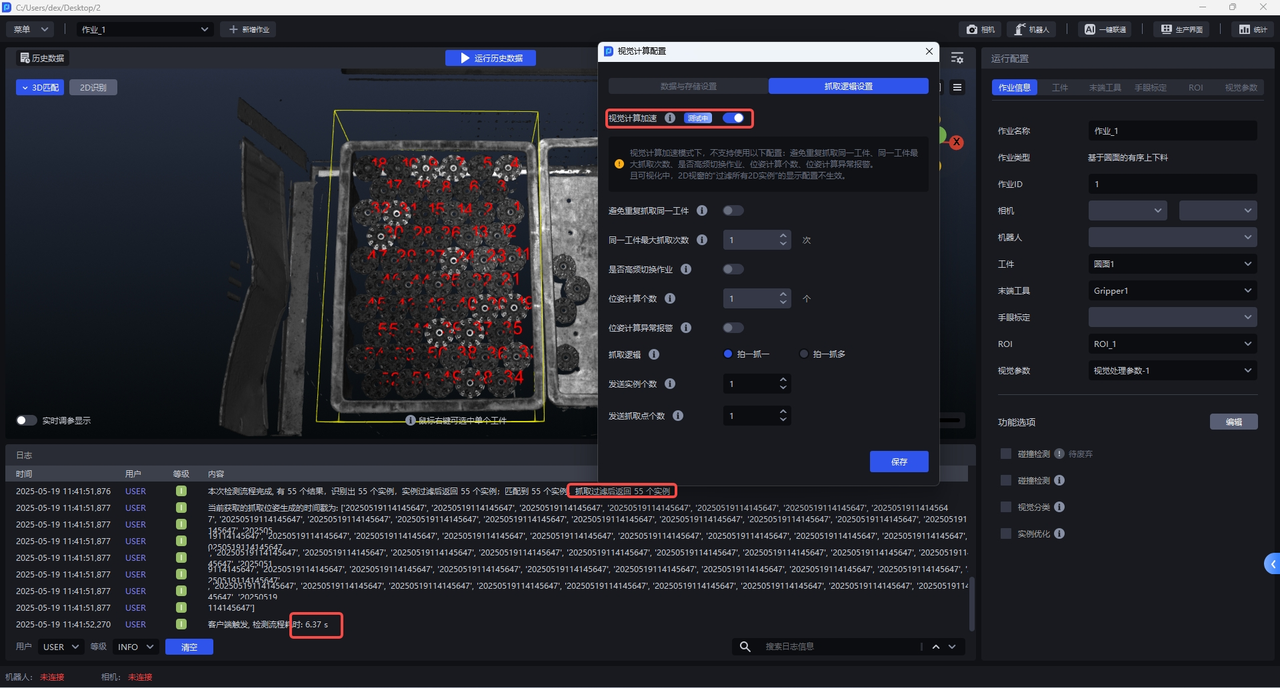
Task: Open the log 等级 INFO dropdown
Action: click(135, 647)
